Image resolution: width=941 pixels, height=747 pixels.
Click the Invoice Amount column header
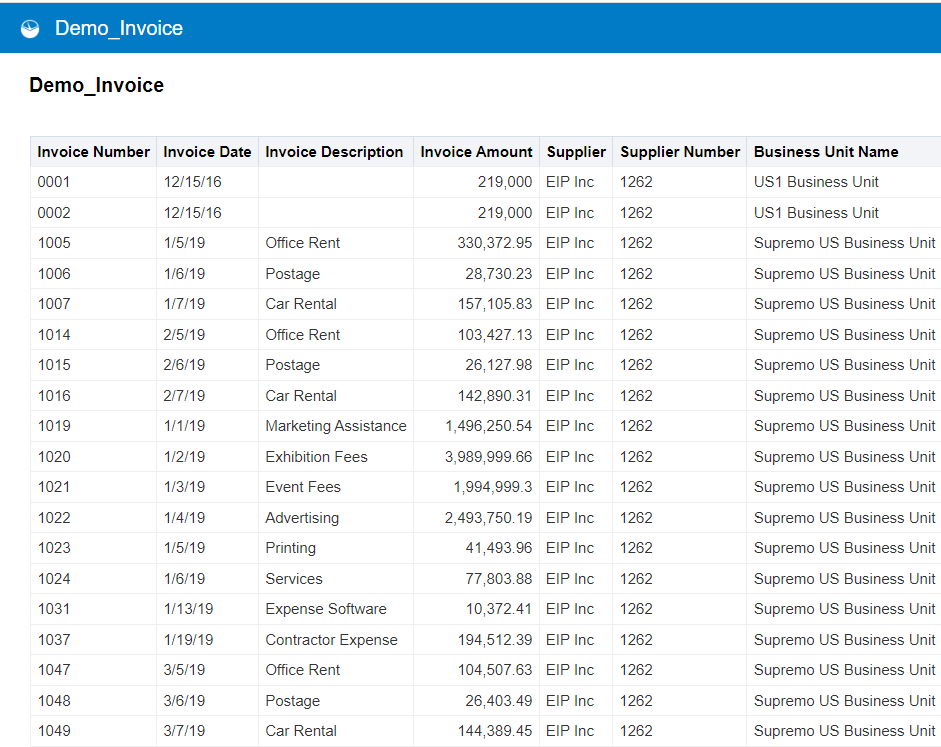click(477, 152)
